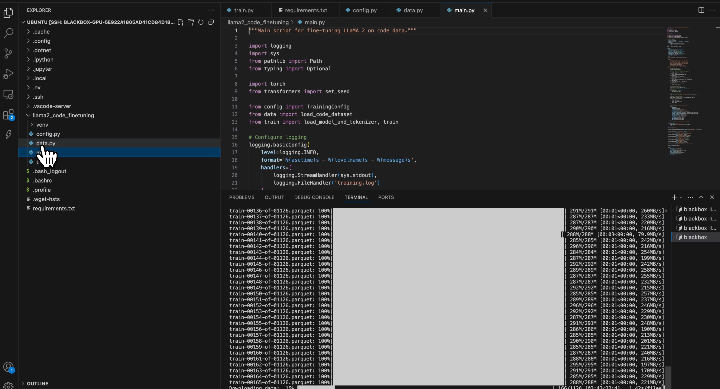Place cursor on line 1 docstring
This screenshot has height=389, width=720.
click(x=332, y=30)
